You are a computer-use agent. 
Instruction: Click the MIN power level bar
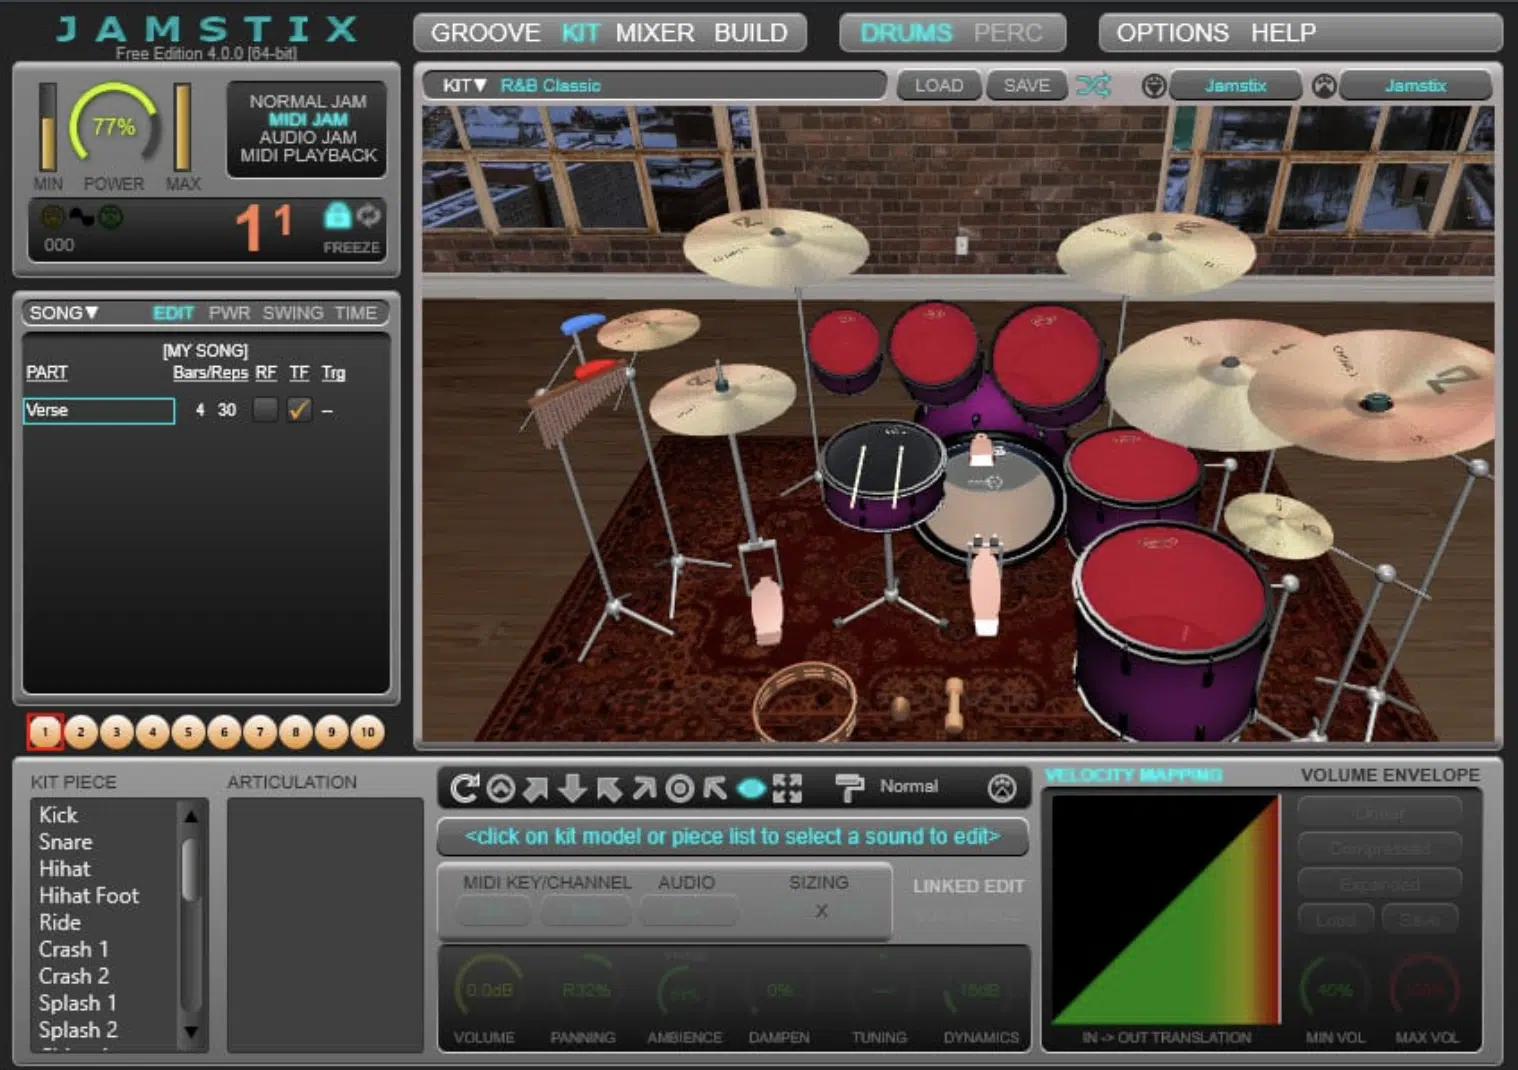[47, 127]
